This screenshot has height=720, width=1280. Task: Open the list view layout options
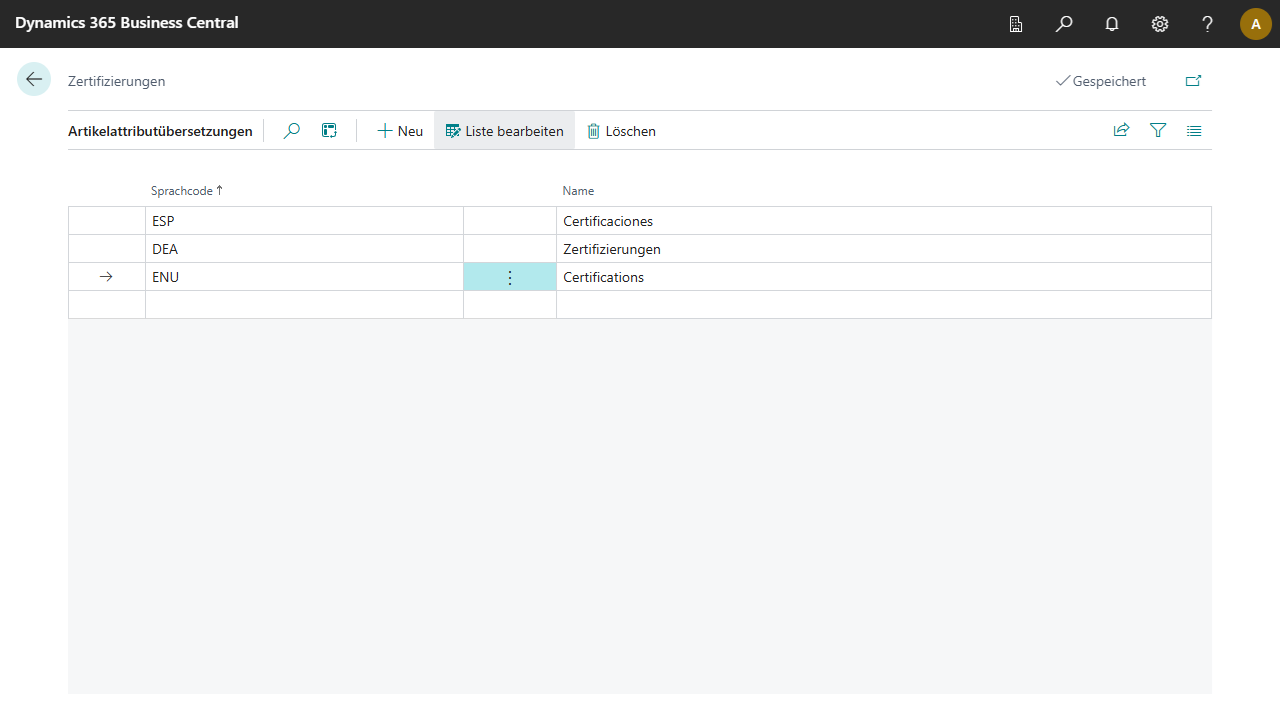point(1194,130)
